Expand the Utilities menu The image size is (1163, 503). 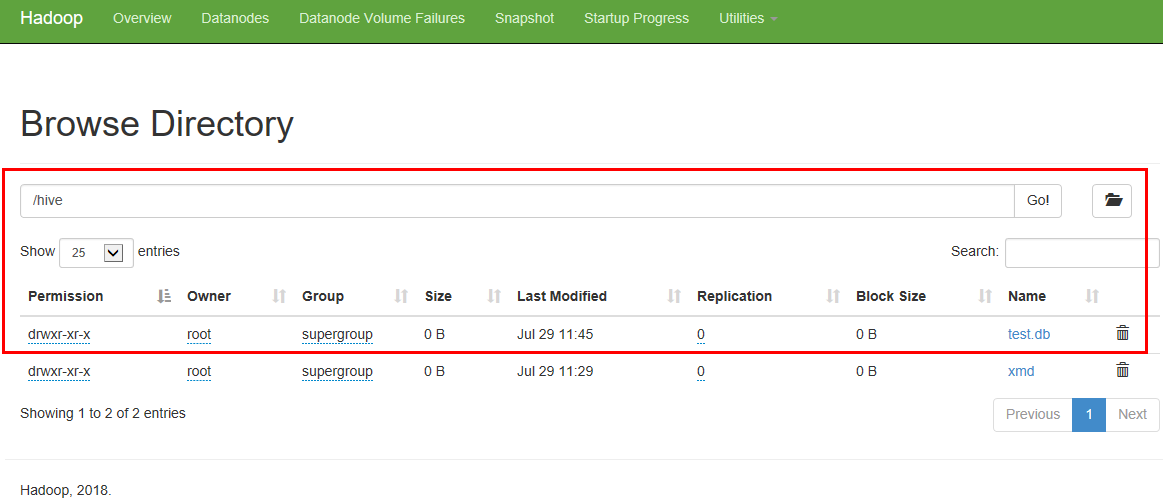(x=748, y=19)
